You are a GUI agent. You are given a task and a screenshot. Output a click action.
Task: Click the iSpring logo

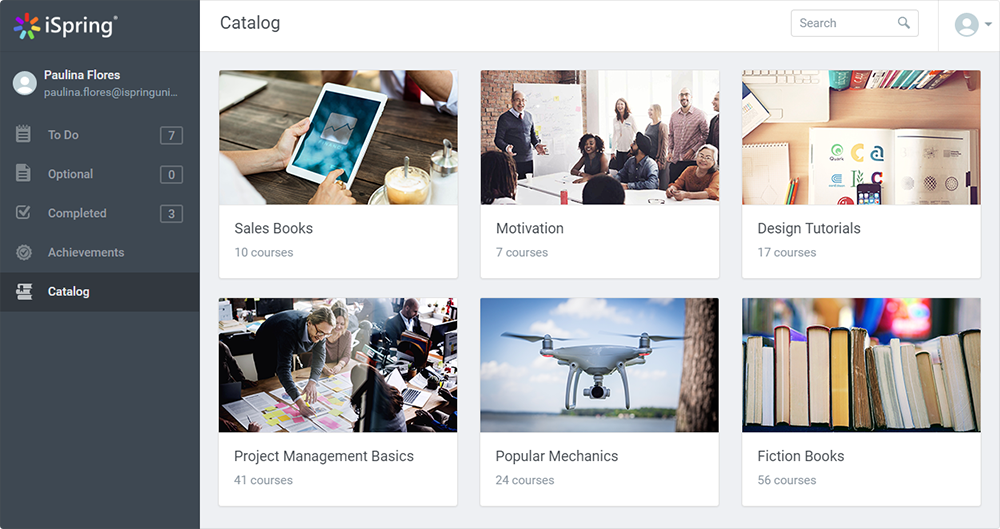coord(66,26)
